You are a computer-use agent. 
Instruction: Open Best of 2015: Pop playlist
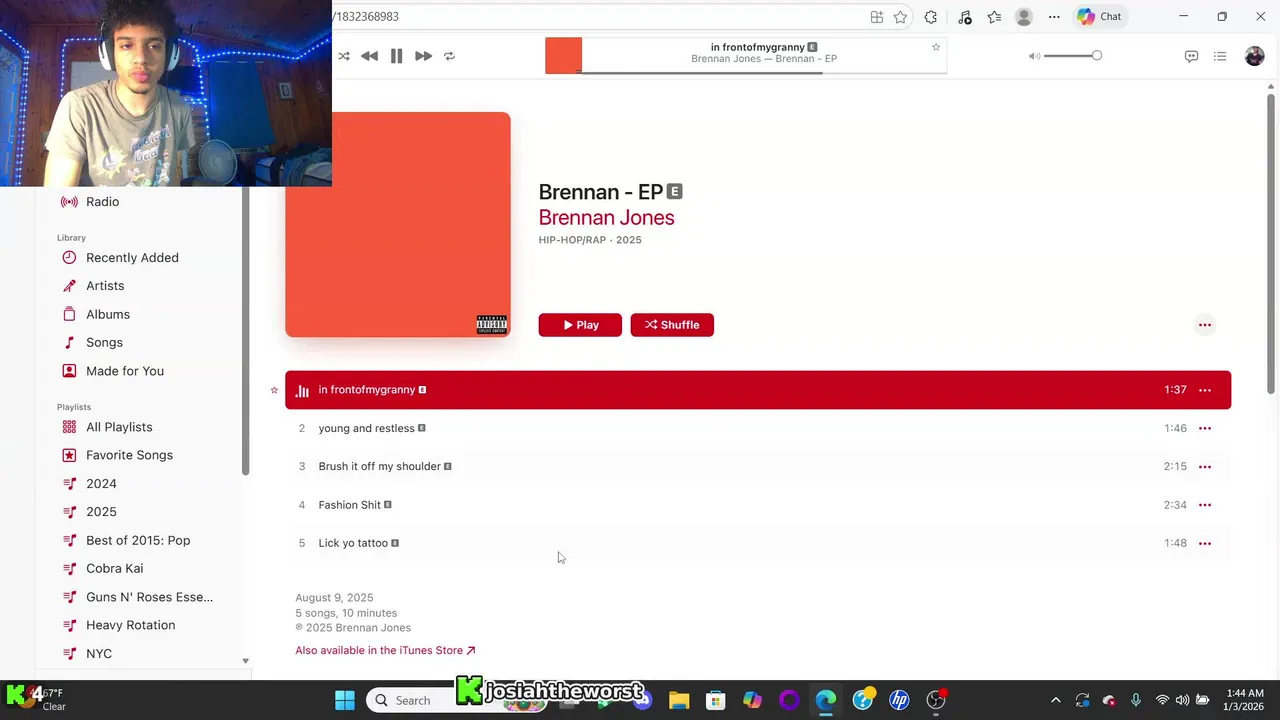pyautogui.click(x=140, y=540)
